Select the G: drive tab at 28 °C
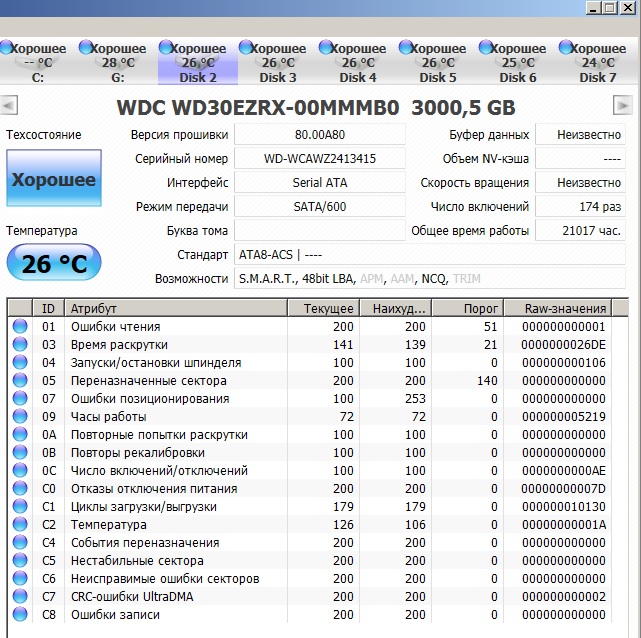 click(118, 62)
